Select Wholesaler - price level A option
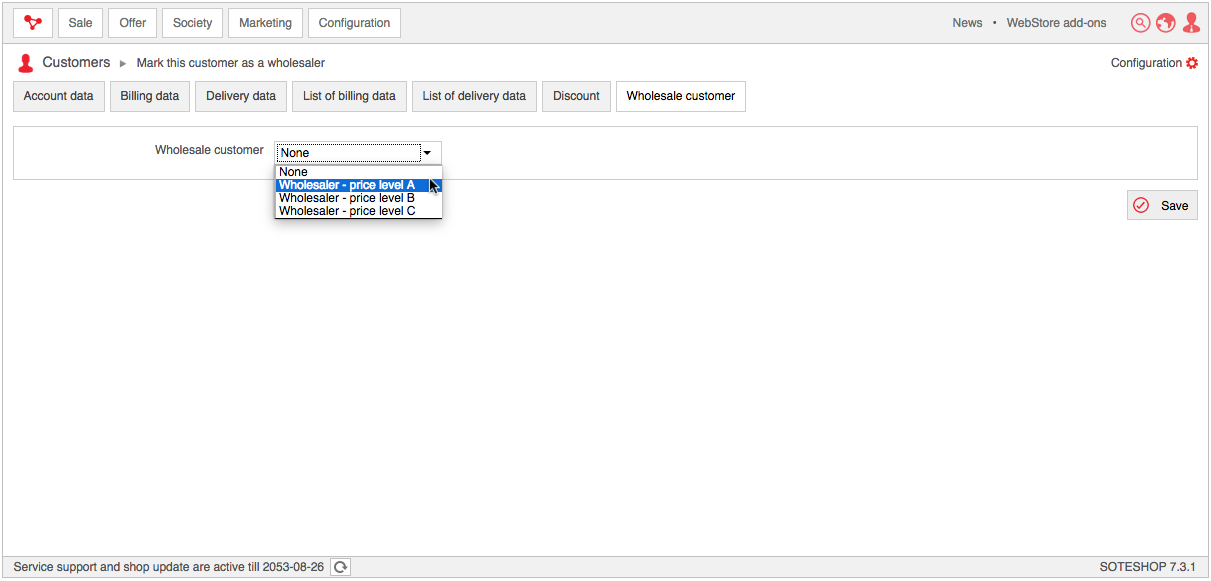 pyautogui.click(x=347, y=185)
